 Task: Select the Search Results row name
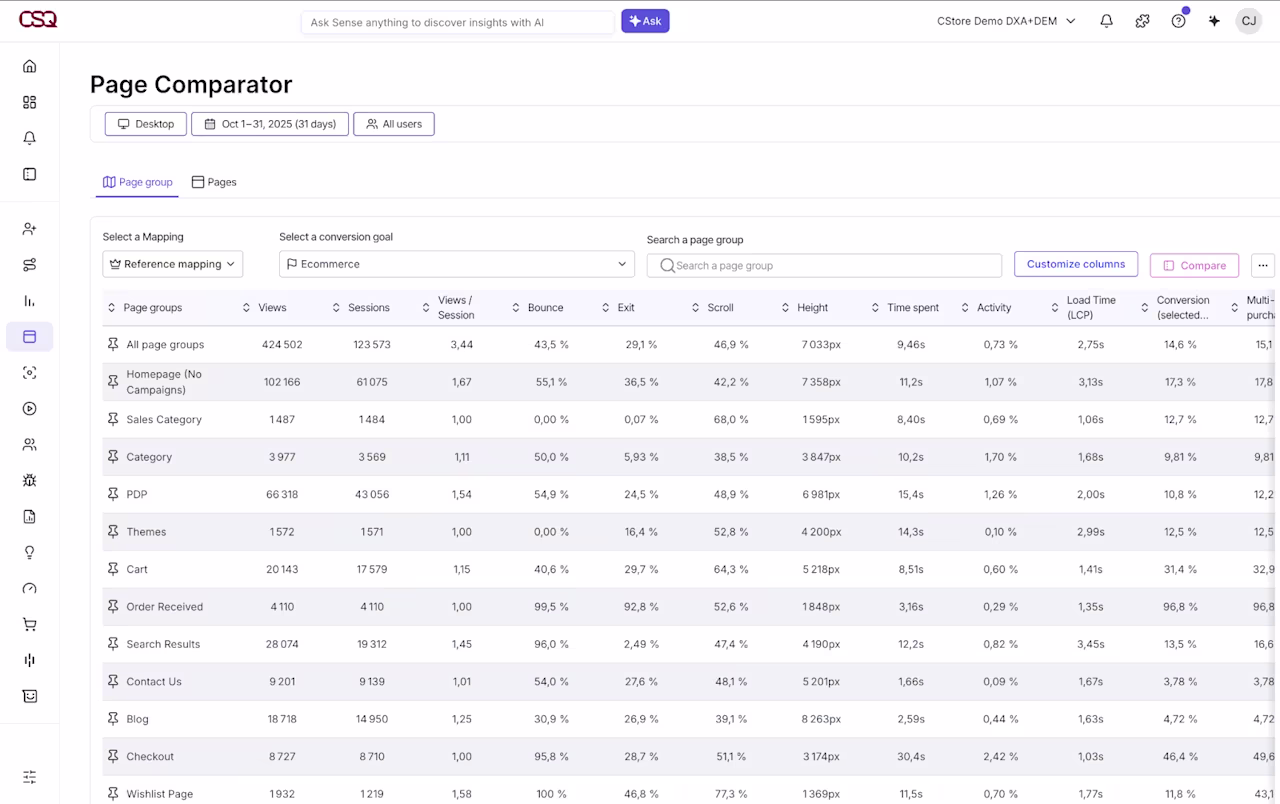click(163, 644)
